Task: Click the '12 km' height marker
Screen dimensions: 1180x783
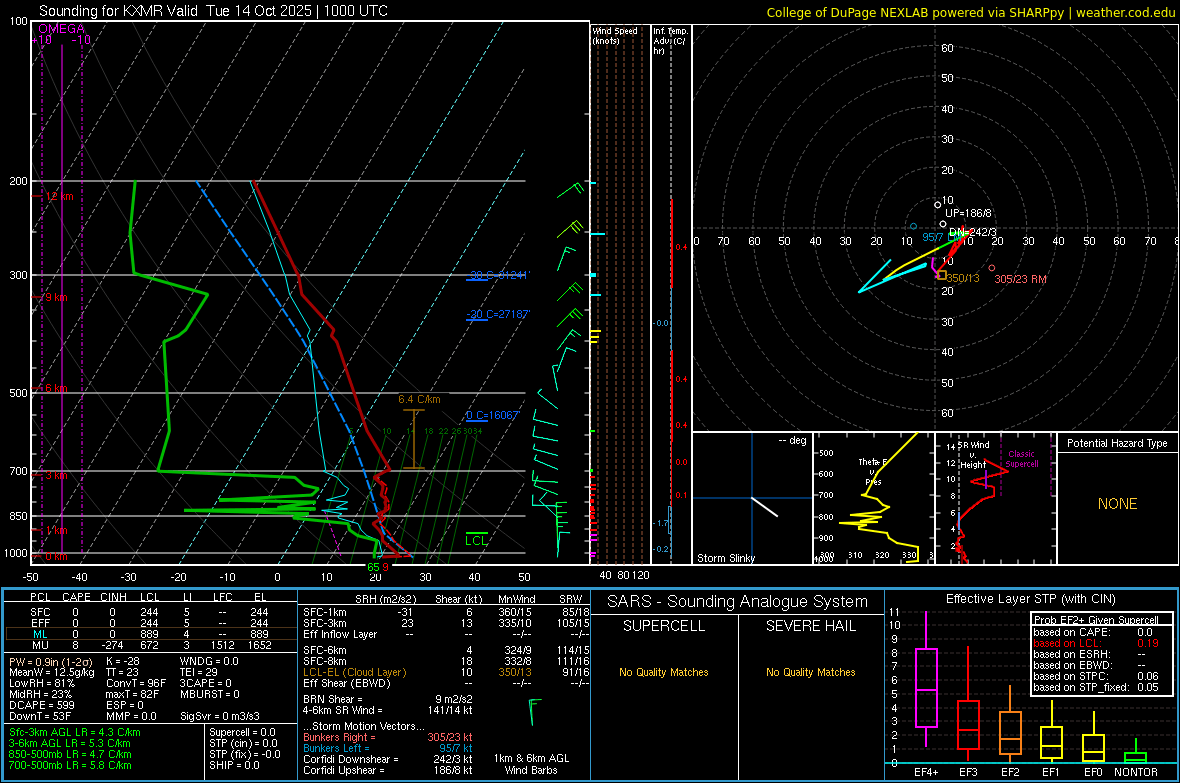Action: click(57, 197)
